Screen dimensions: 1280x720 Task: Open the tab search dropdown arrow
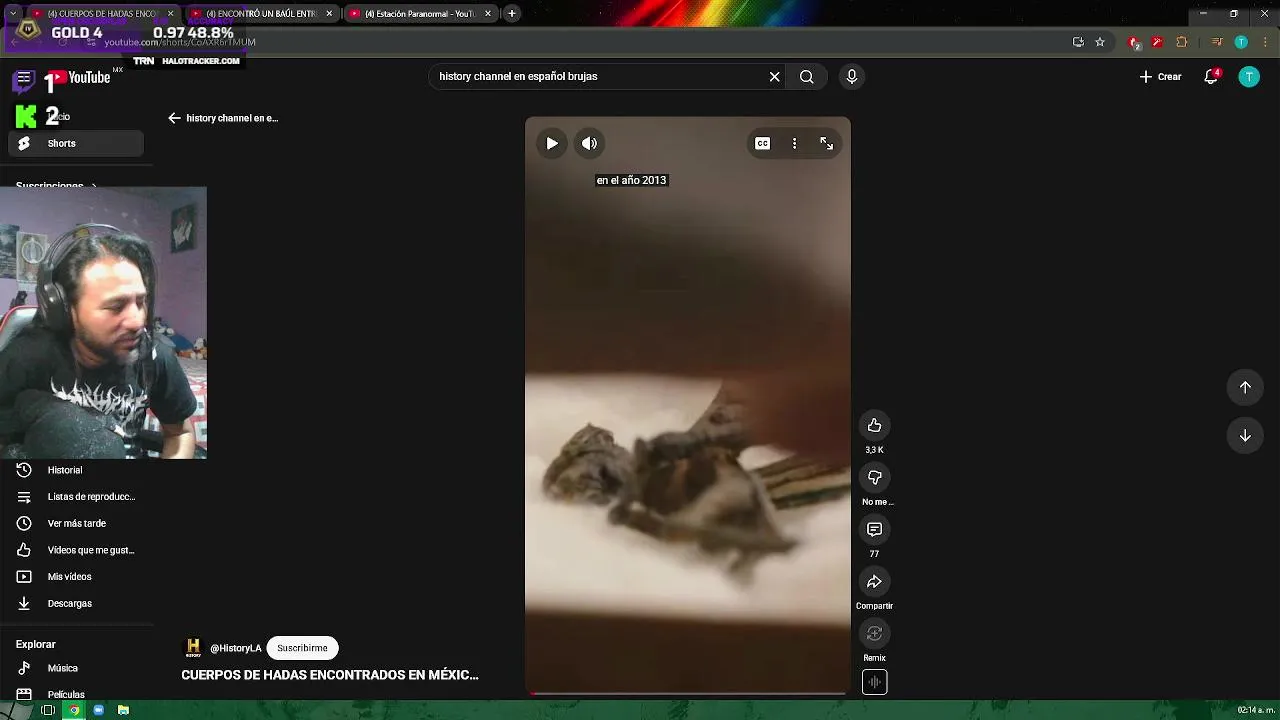13,14
